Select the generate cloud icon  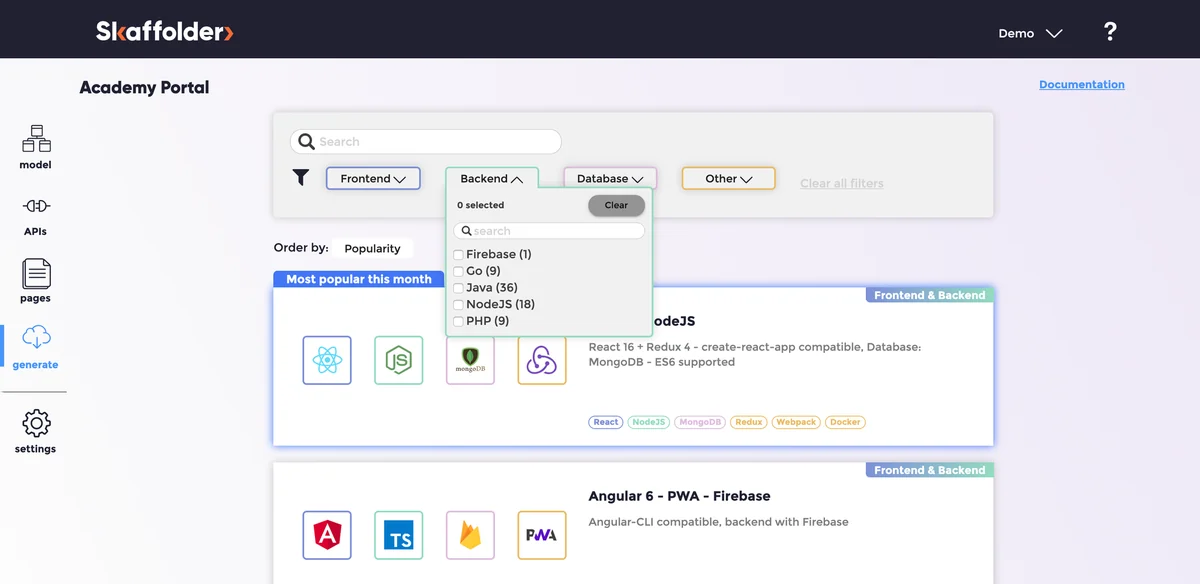(x=36, y=336)
